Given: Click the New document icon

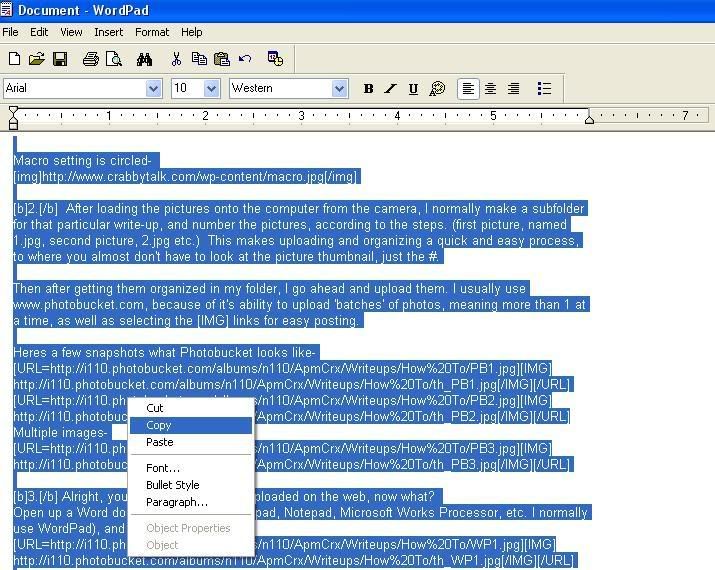Looking at the screenshot, I should (x=14, y=60).
